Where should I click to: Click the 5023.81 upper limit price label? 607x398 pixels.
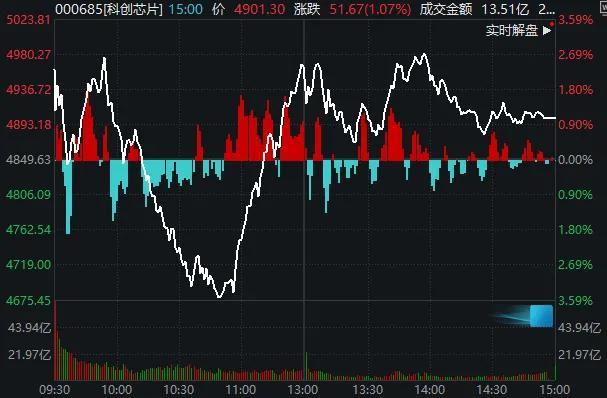[x=29, y=19]
